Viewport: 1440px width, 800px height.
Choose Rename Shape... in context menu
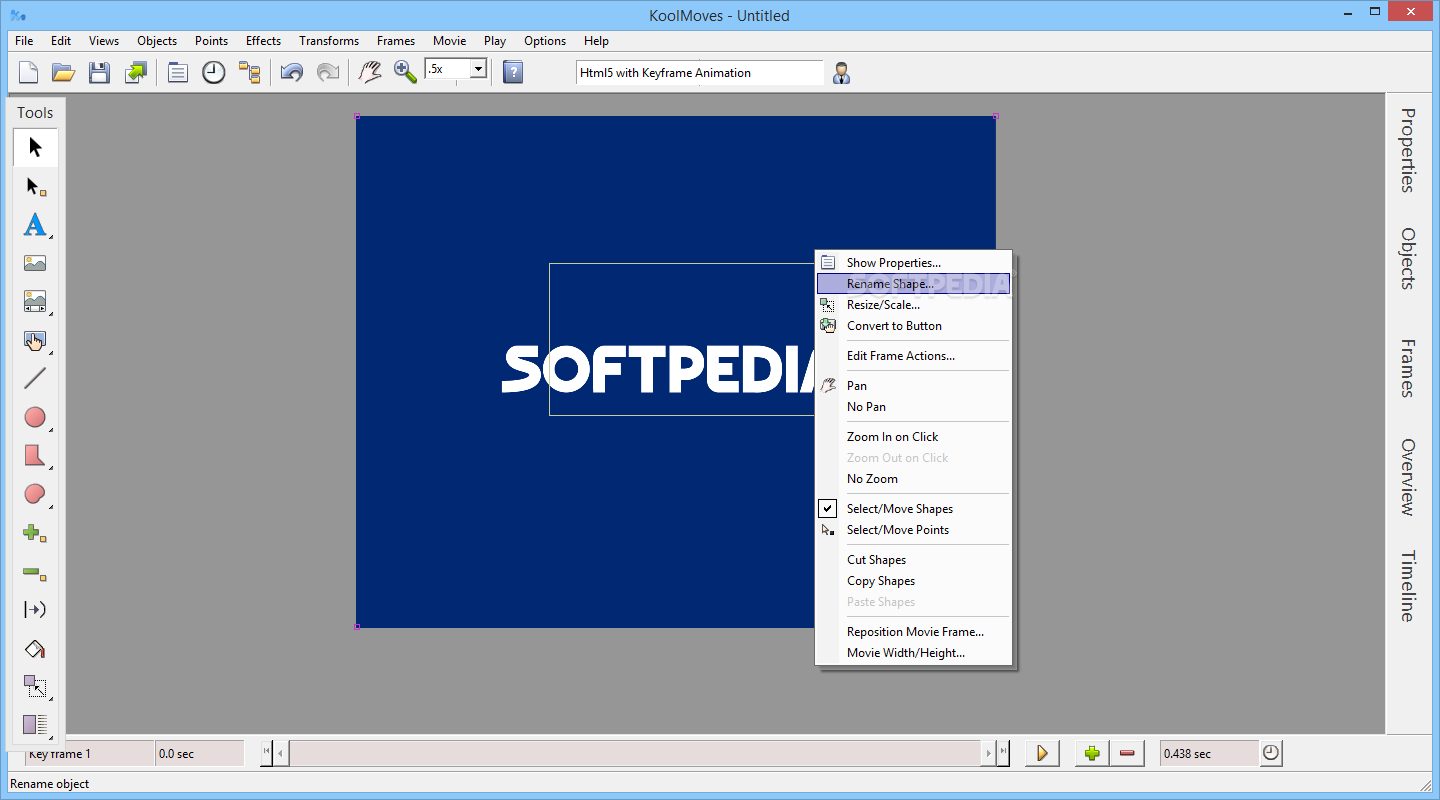point(914,284)
